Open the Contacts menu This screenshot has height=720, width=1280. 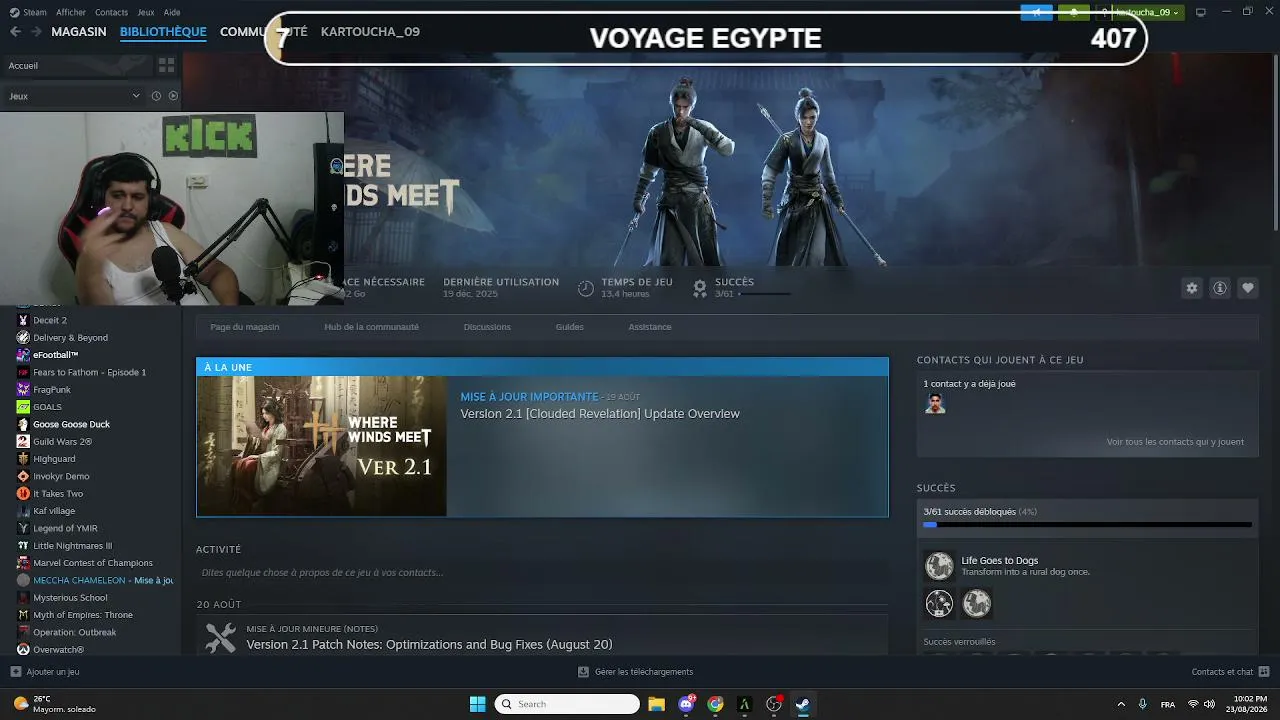[x=111, y=12]
